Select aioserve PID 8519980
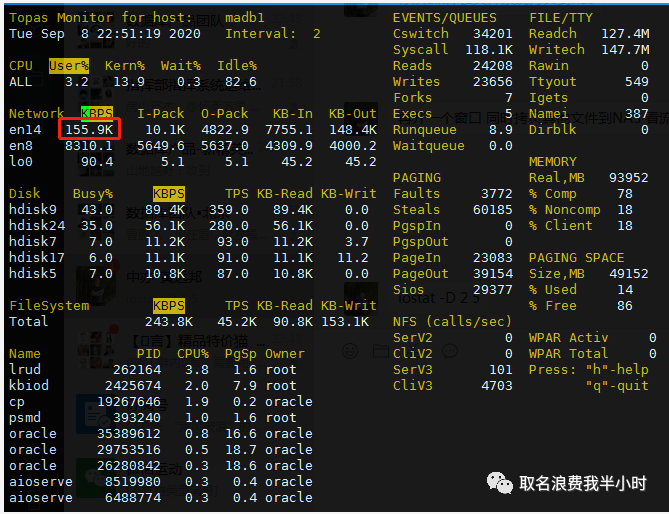This screenshot has height=514, width=669. click(133, 482)
